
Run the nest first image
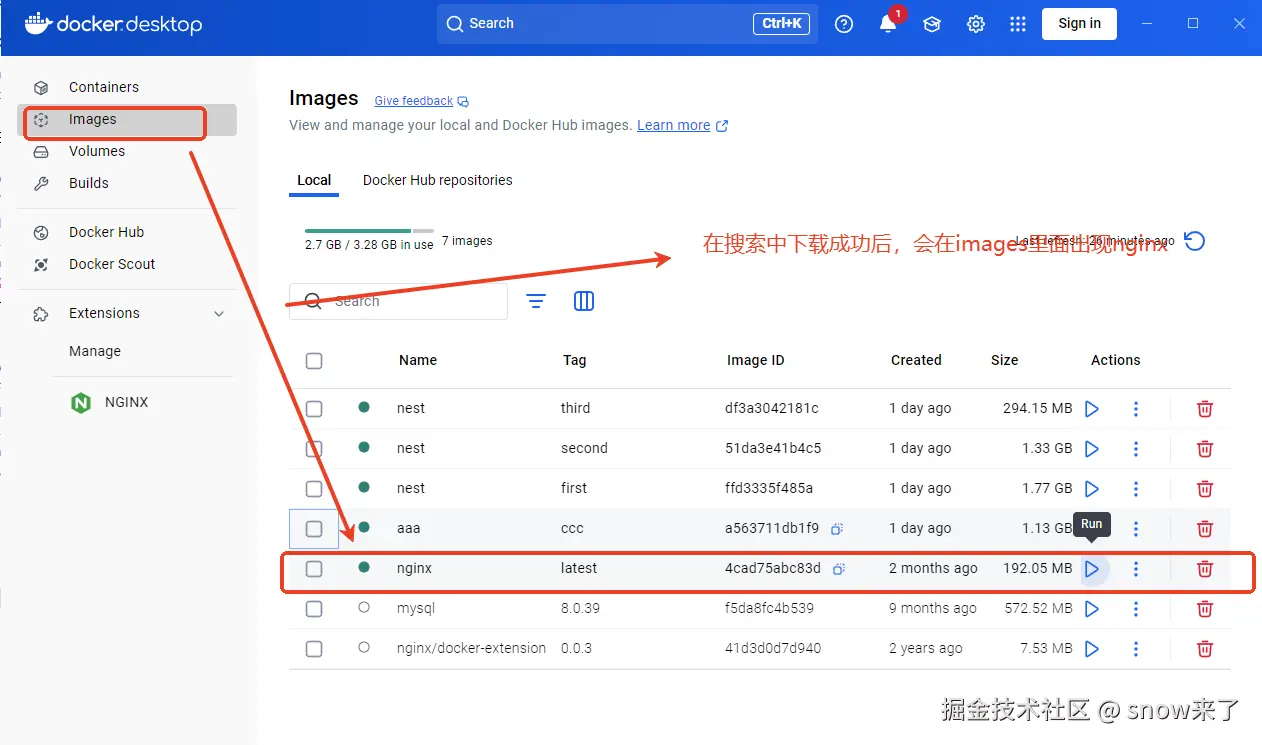1092,489
